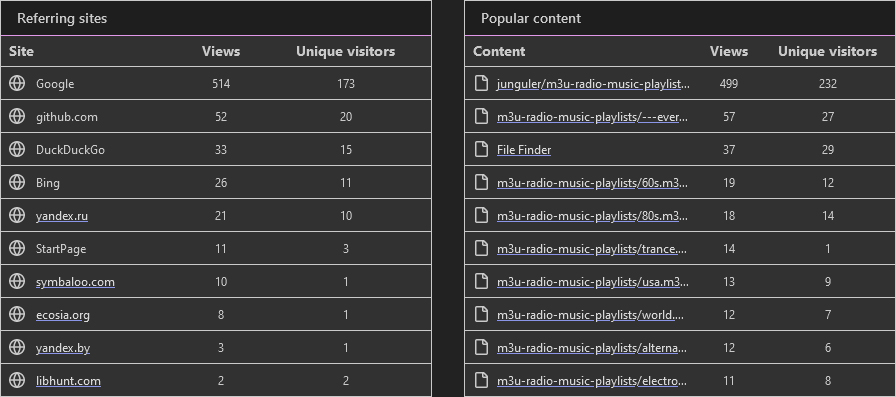This screenshot has width=896, height=397.
Task: Open the m3u-radio-music-playlists/electro link
Action: click(x=592, y=381)
